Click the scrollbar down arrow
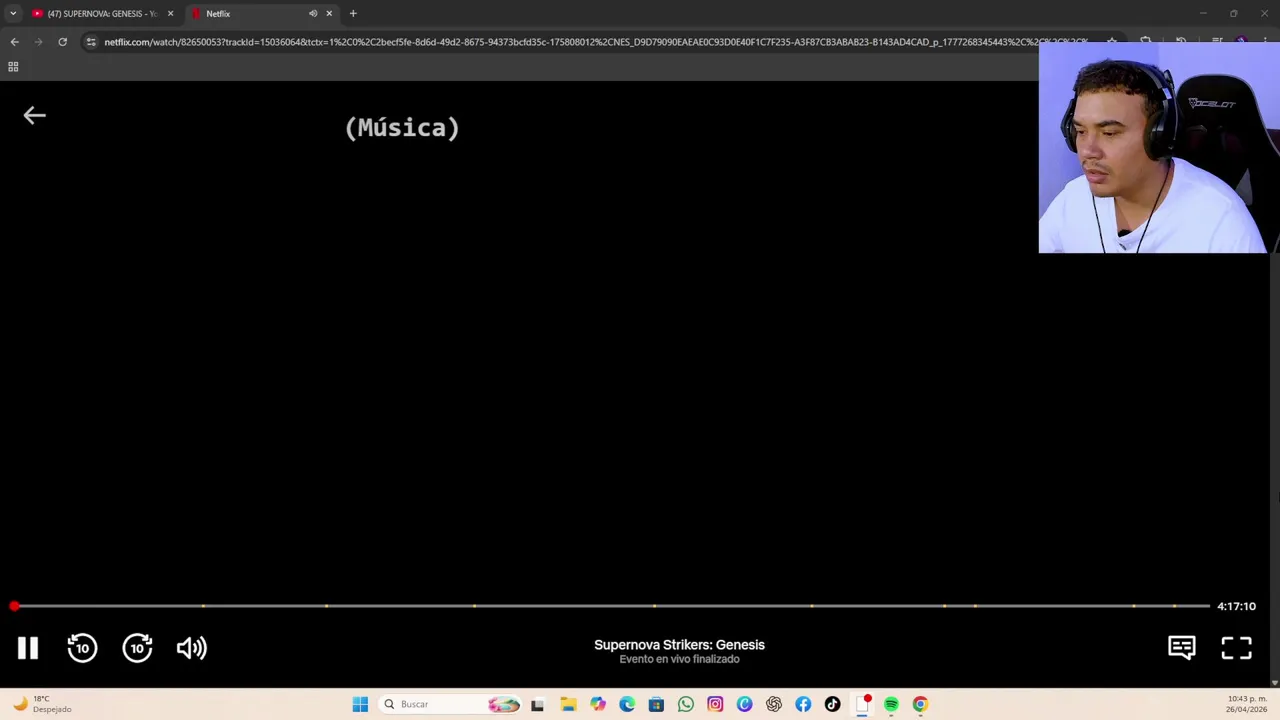 tap(1274, 683)
